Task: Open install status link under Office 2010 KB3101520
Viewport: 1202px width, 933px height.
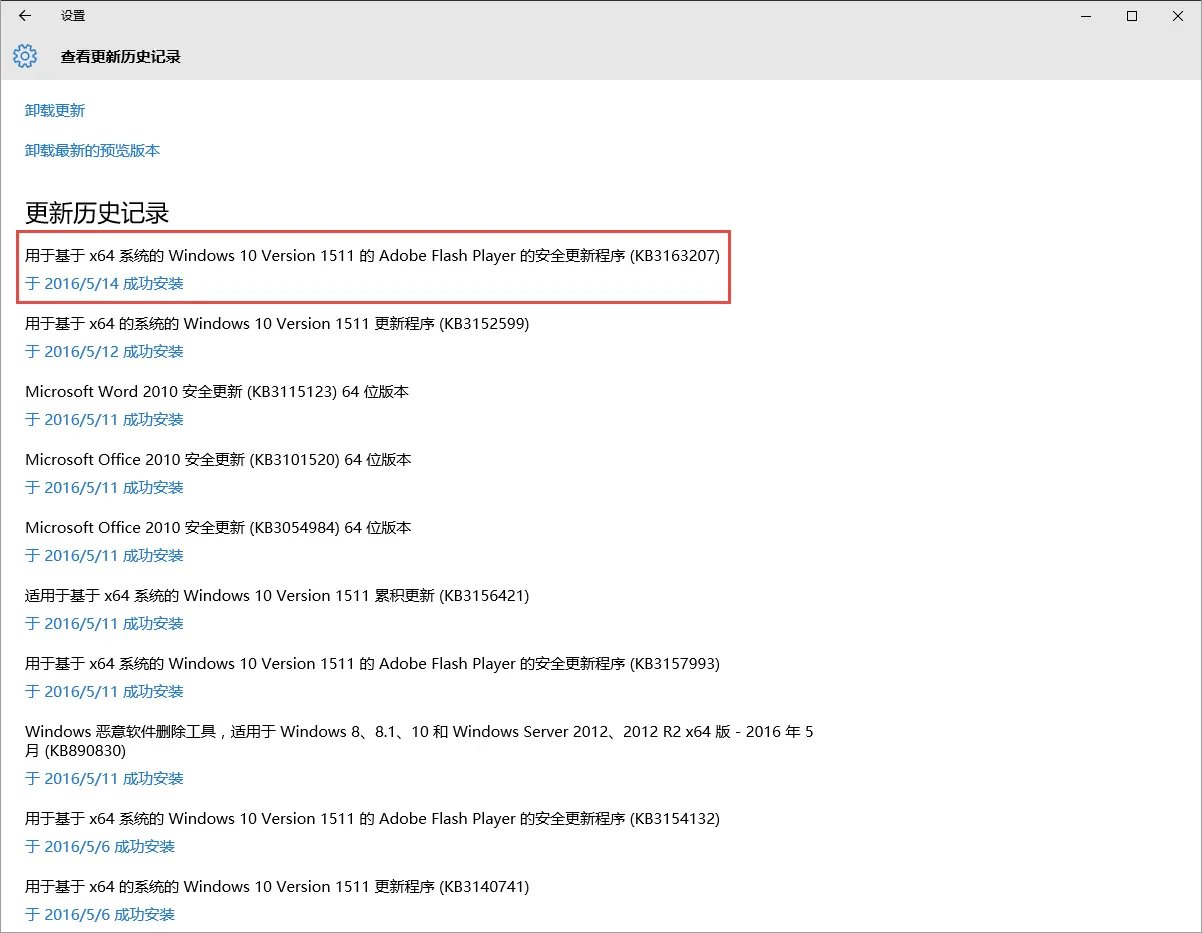Action: [x=104, y=488]
